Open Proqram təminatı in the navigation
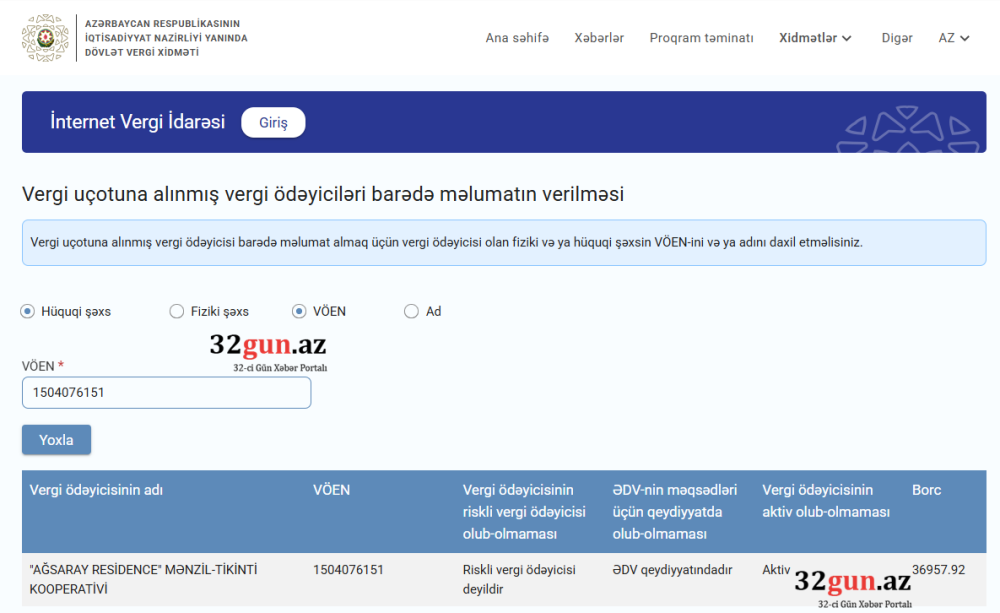This screenshot has height=613, width=1000. pyautogui.click(x=701, y=38)
